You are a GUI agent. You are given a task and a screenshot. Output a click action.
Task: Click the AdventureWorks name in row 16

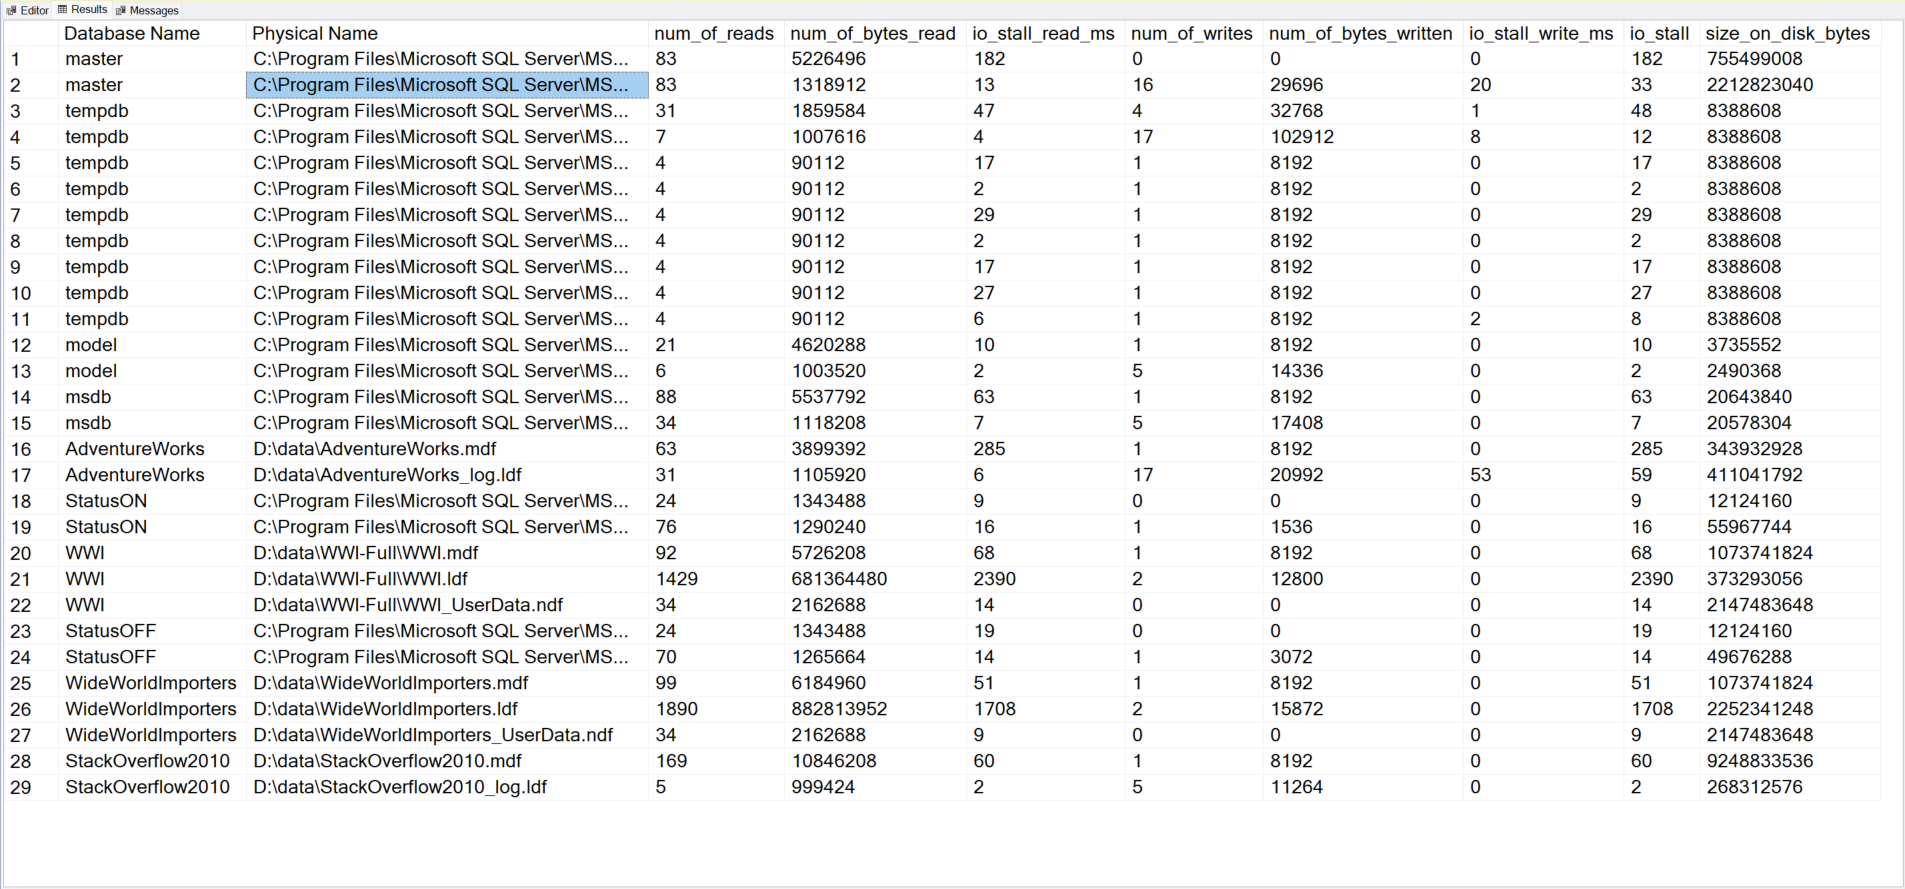click(x=135, y=449)
